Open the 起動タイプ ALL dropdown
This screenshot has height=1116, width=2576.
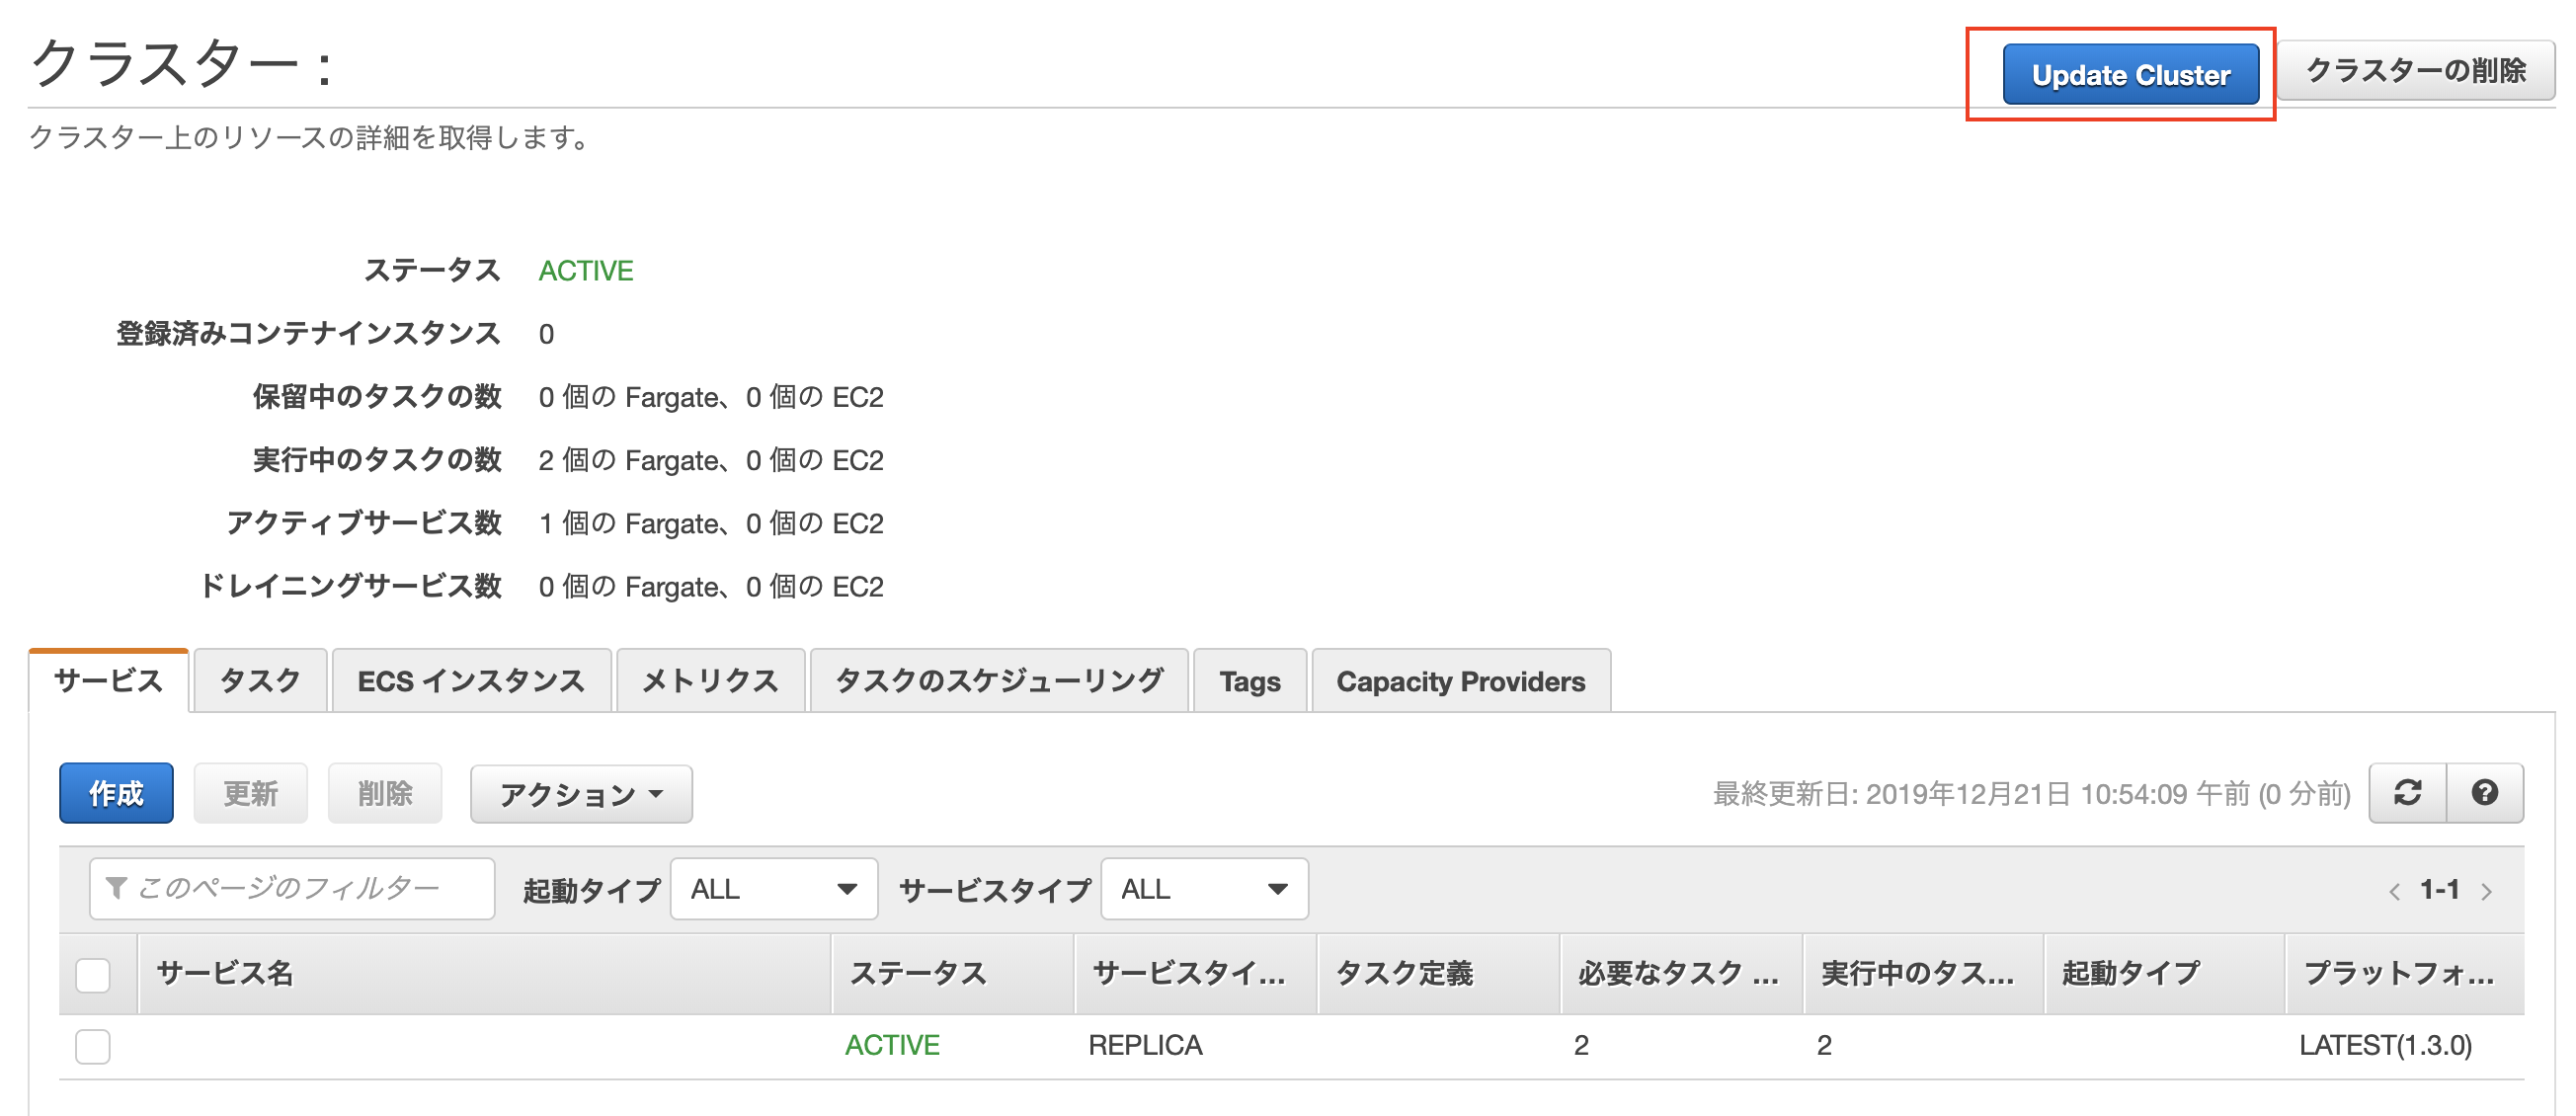pos(774,889)
